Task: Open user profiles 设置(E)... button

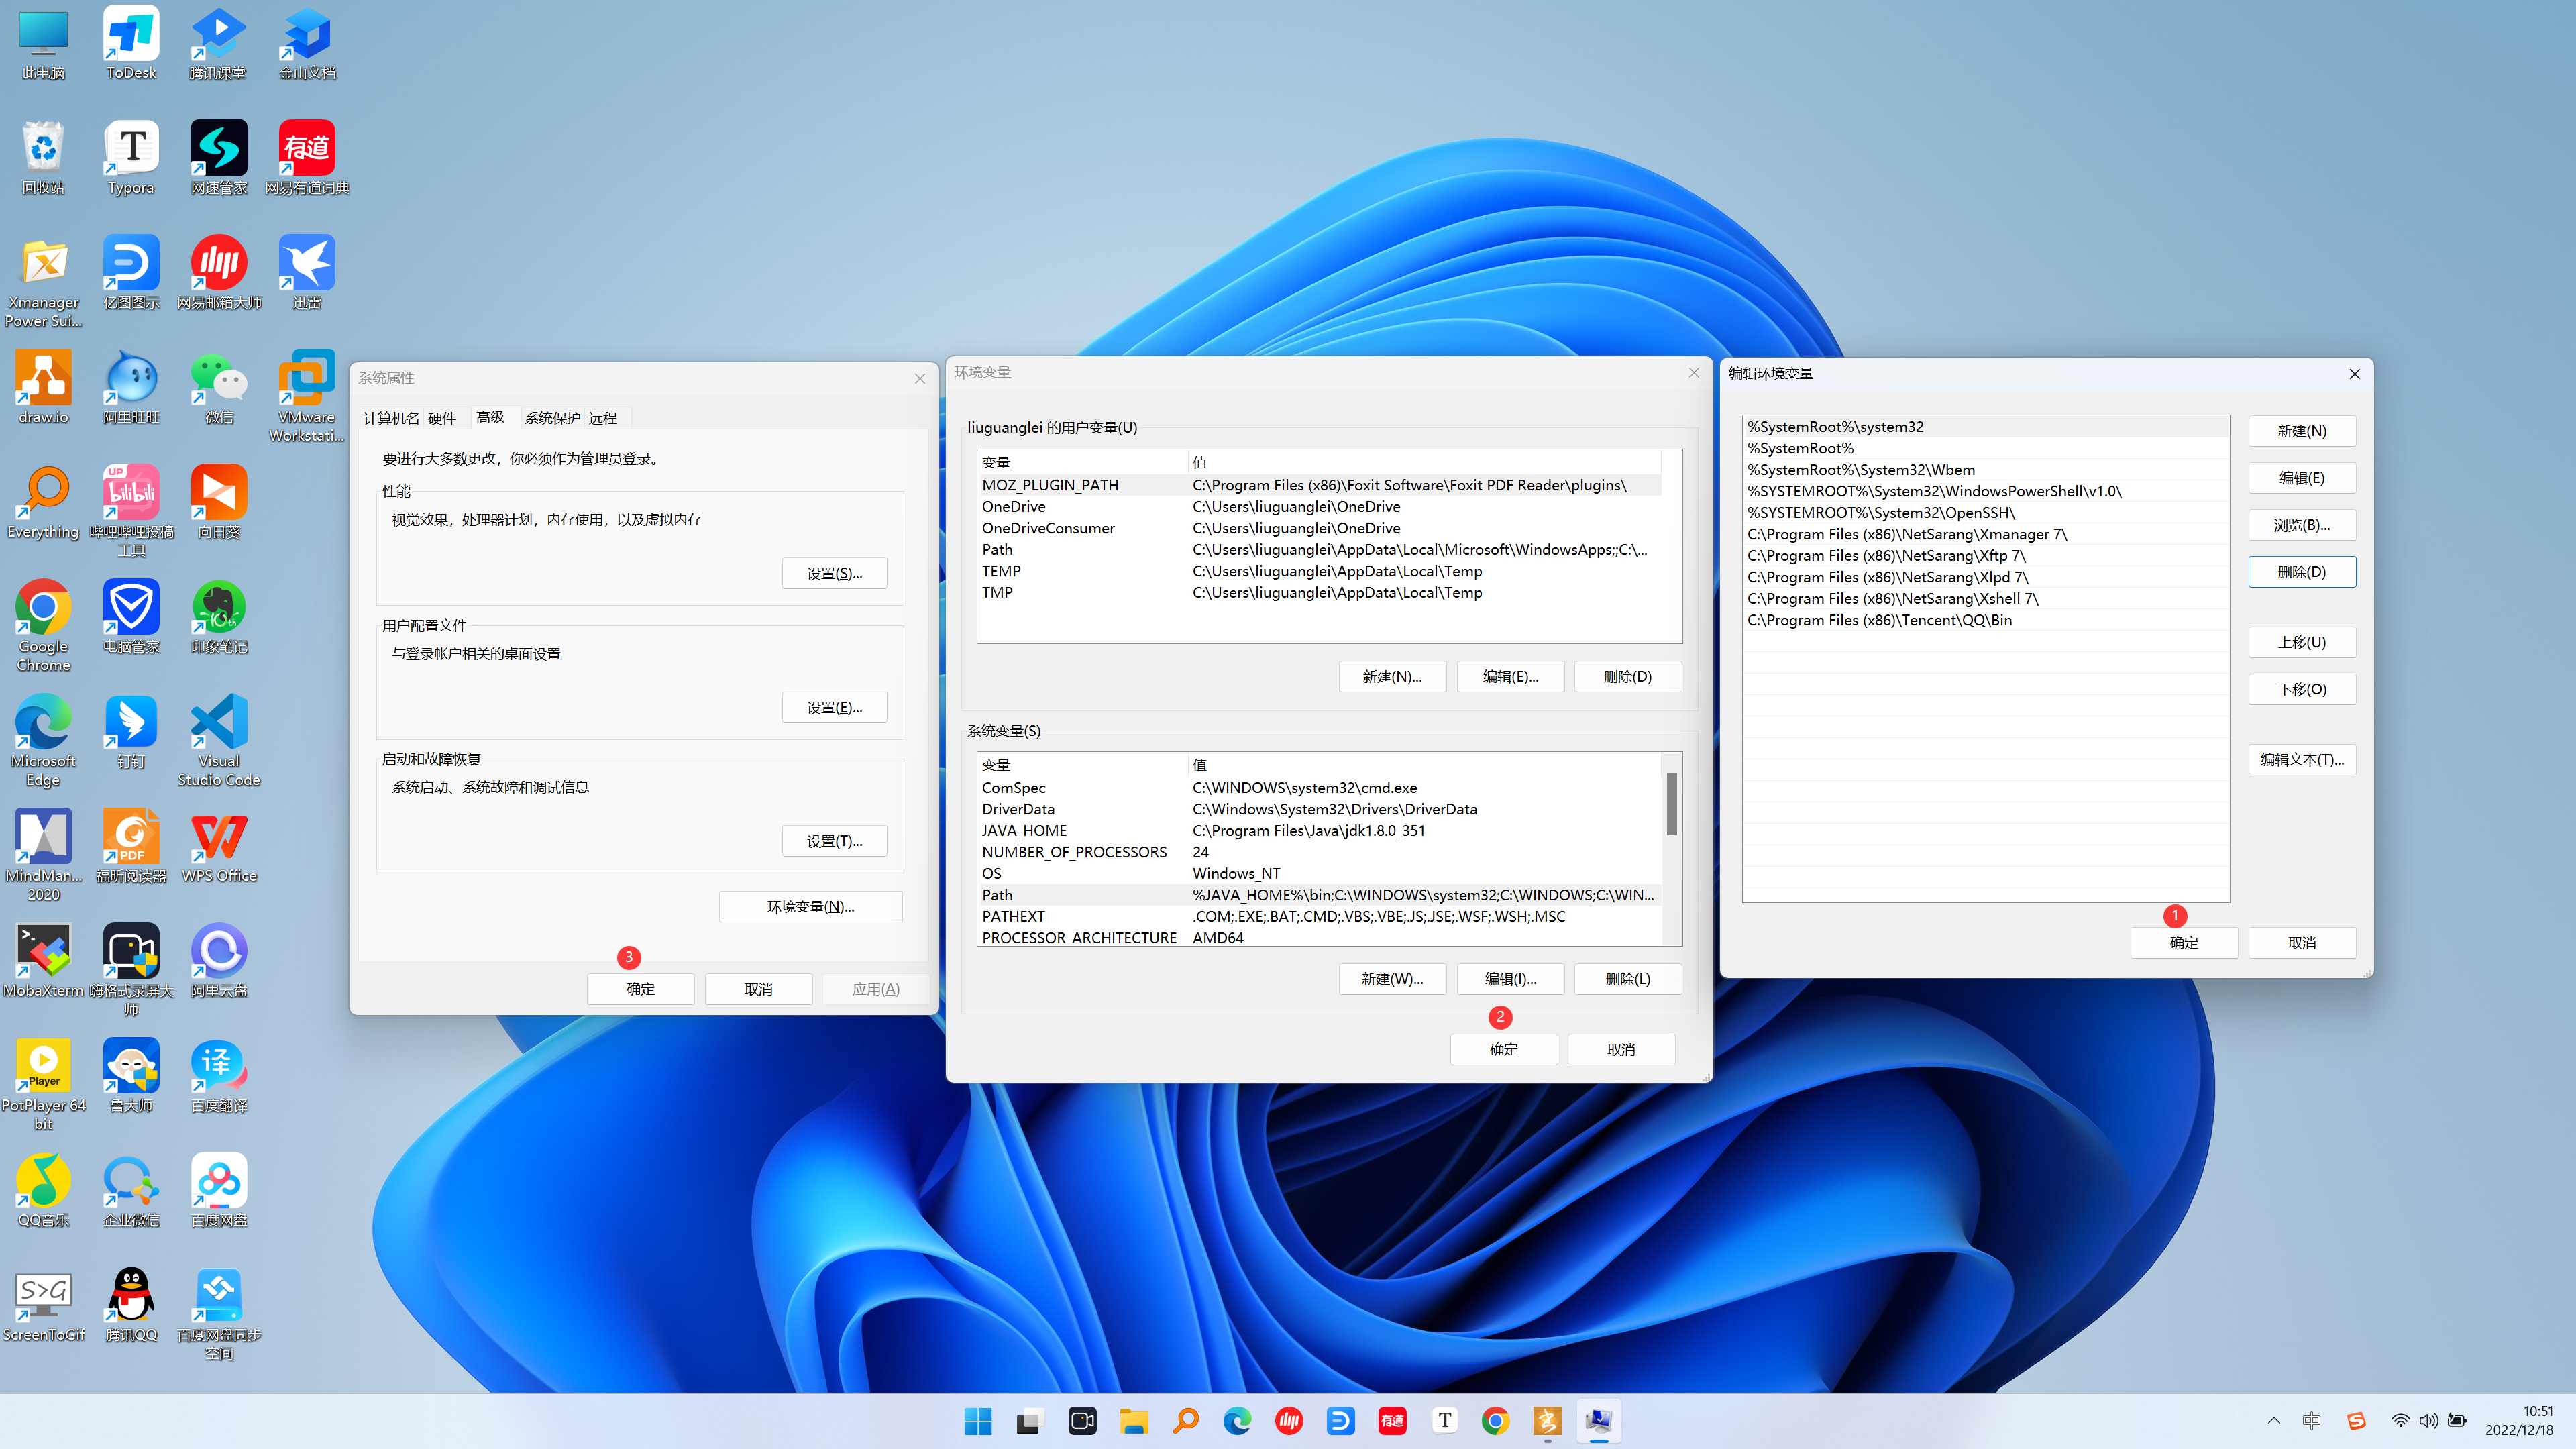Action: [834, 707]
